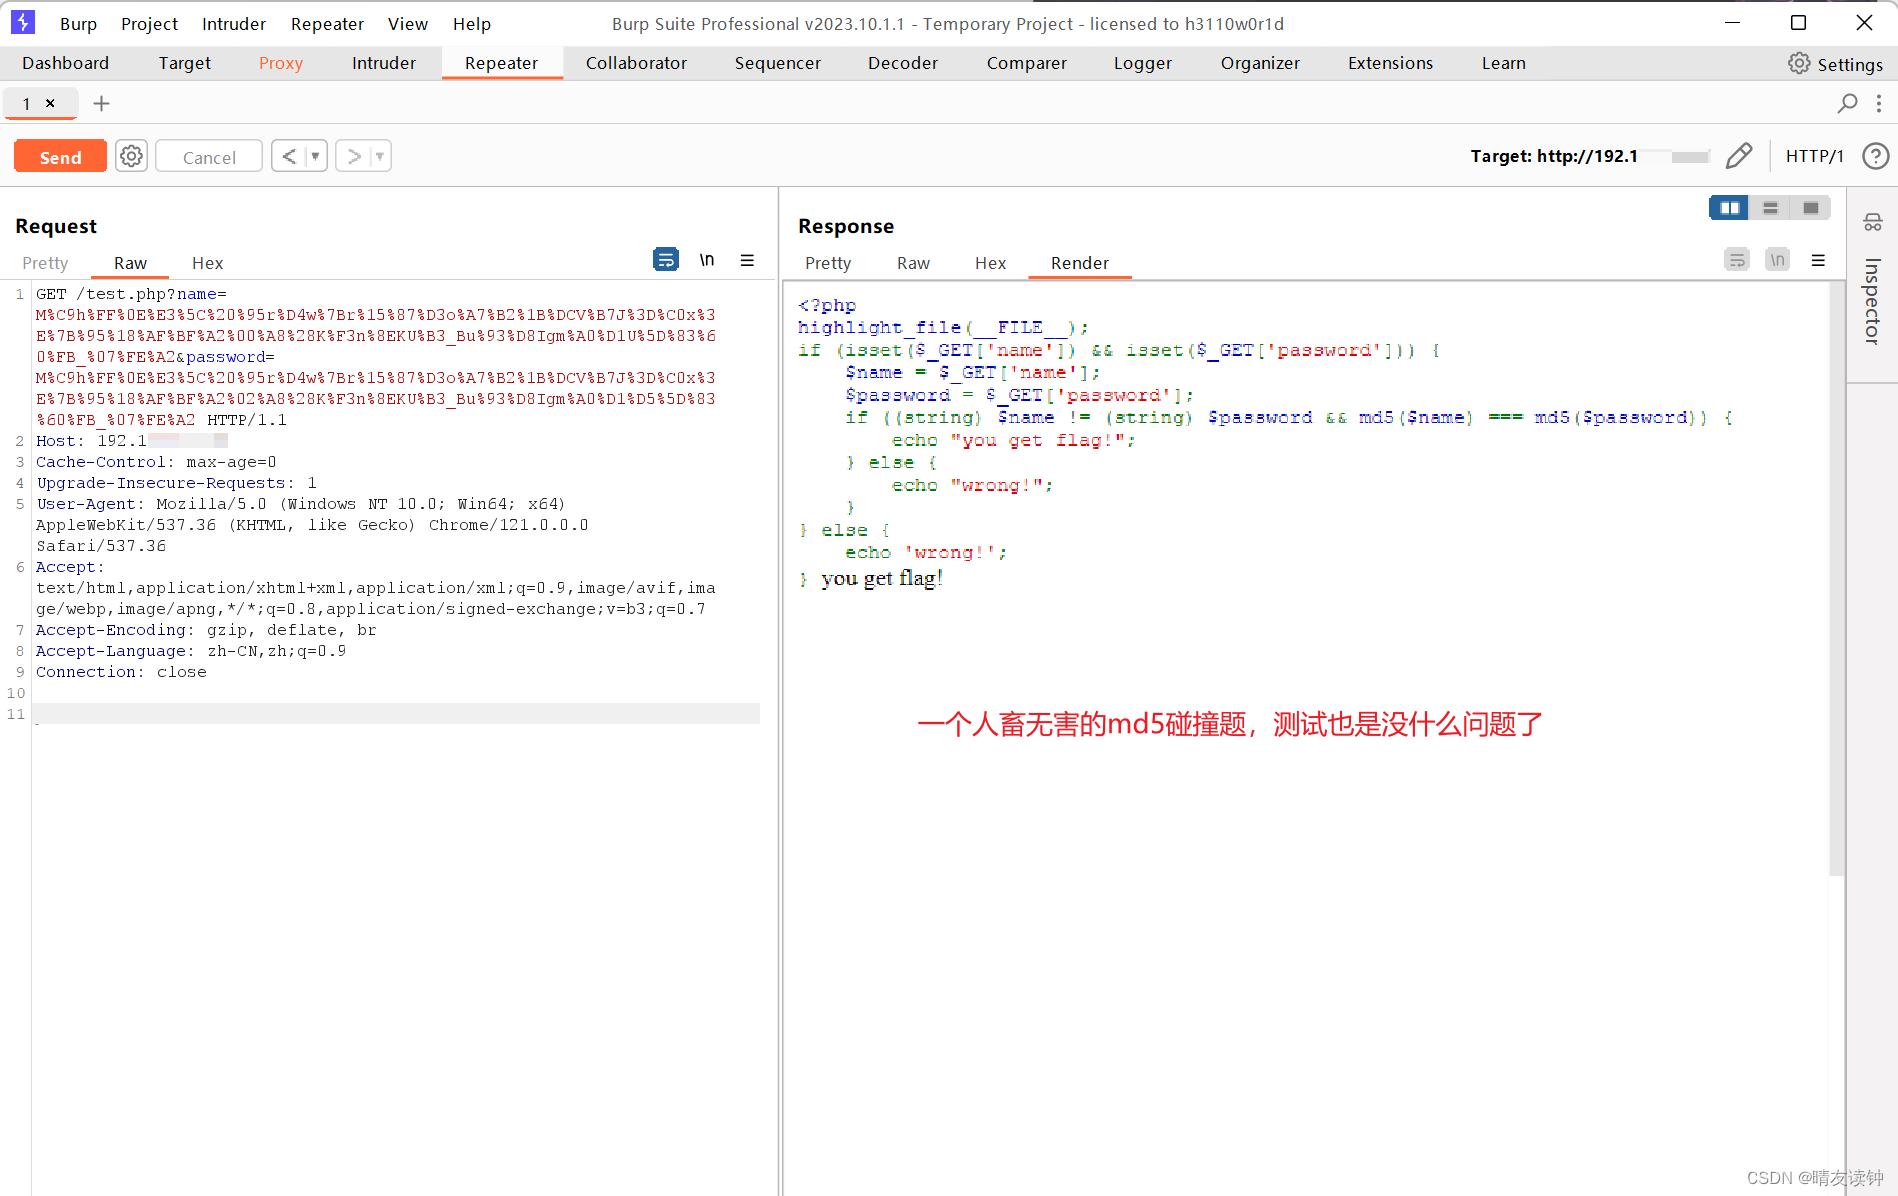The width and height of the screenshot is (1898, 1196).
Task: Show response in Hex view
Action: click(x=990, y=263)
